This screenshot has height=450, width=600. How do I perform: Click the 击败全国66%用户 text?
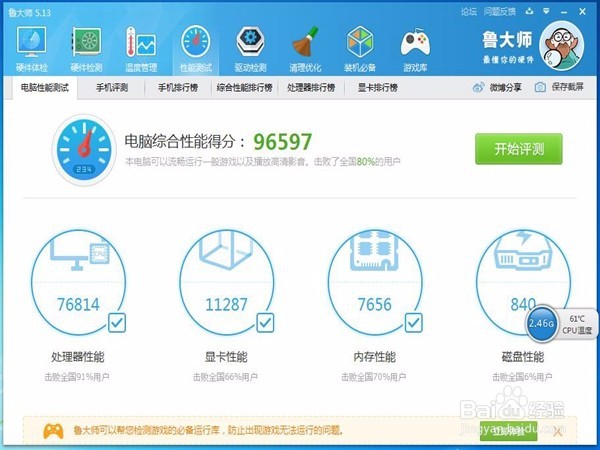click(225, 377)
